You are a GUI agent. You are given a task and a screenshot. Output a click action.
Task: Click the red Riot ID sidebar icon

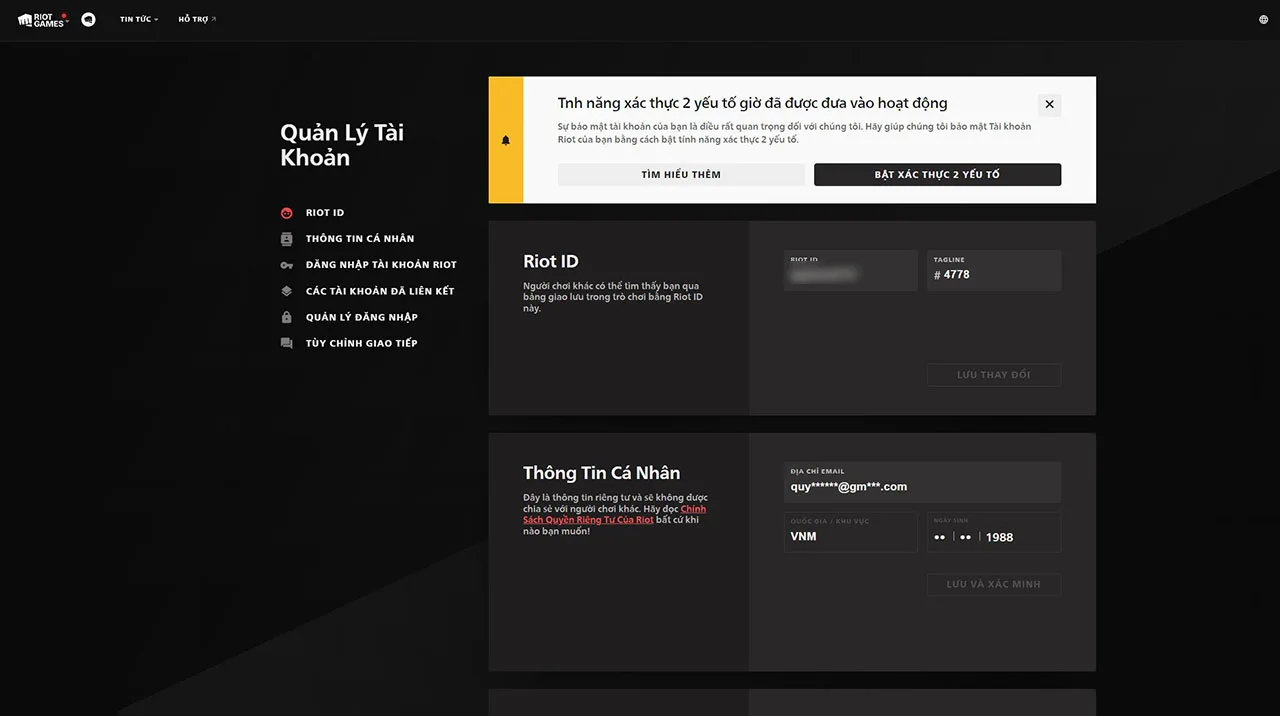[x=287, y=213]
